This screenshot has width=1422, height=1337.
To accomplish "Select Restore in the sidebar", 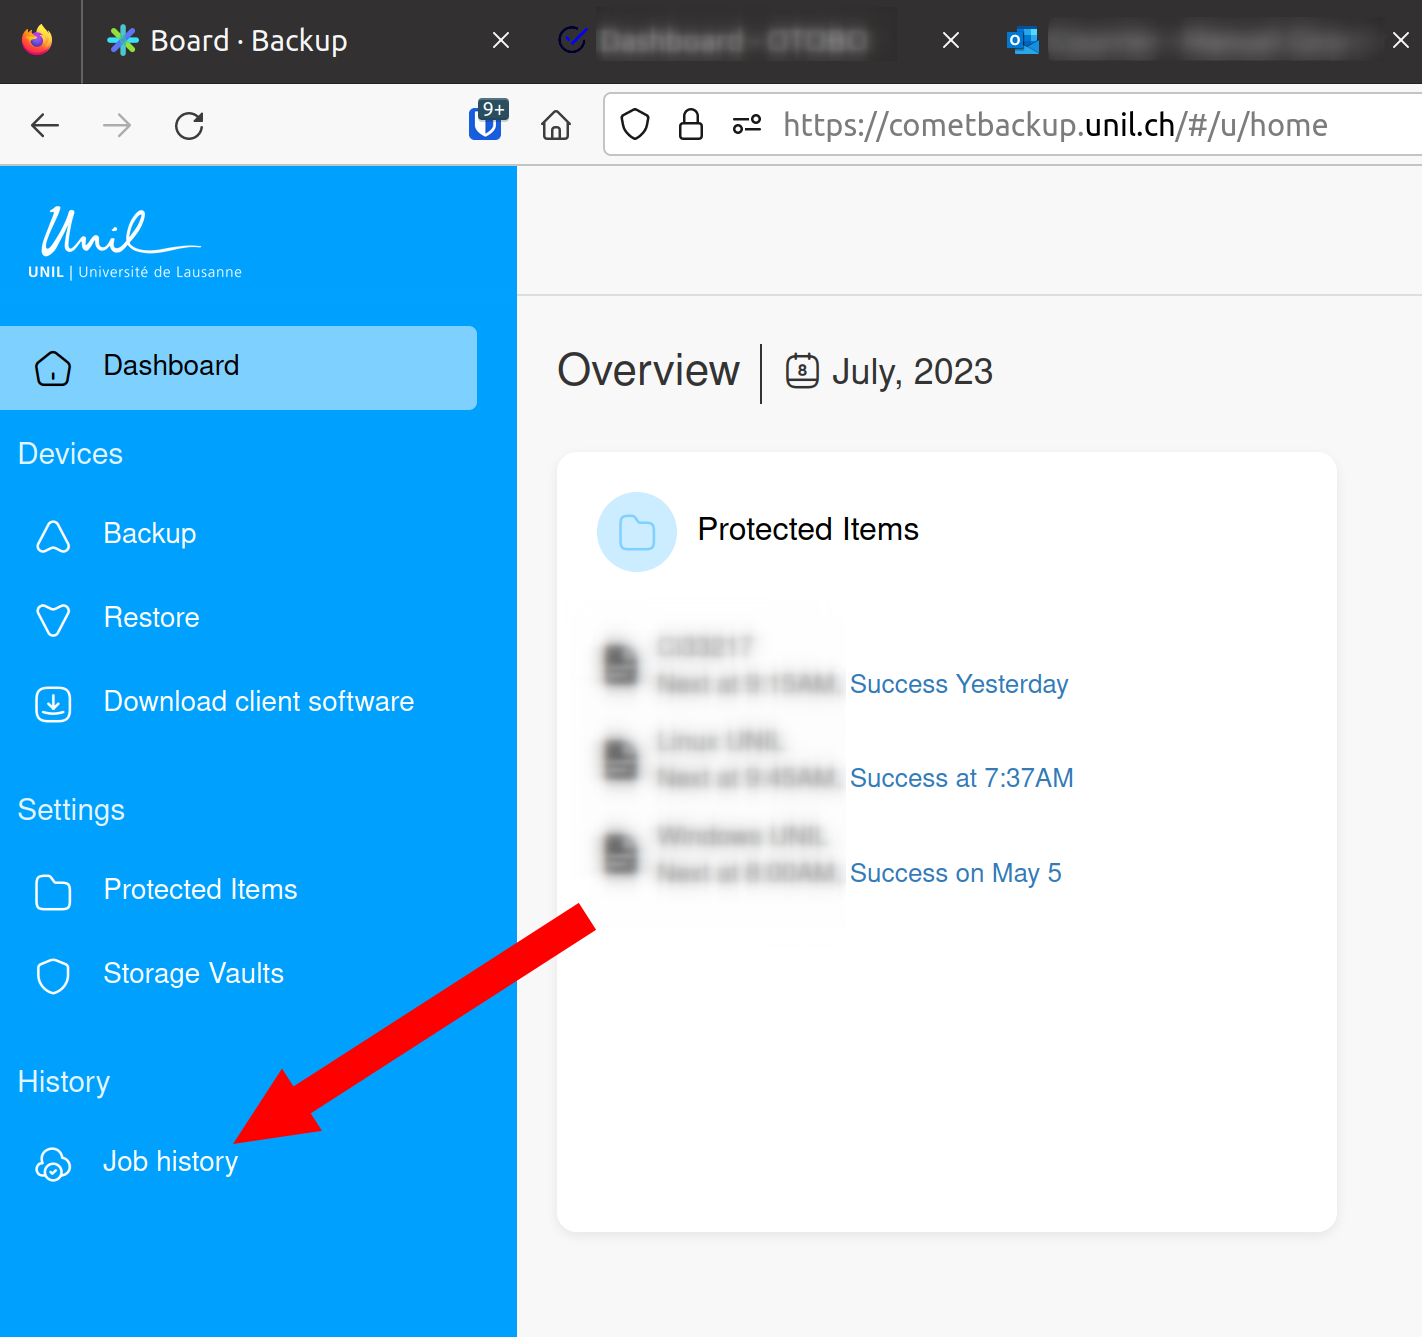I will tap(151, 618).
